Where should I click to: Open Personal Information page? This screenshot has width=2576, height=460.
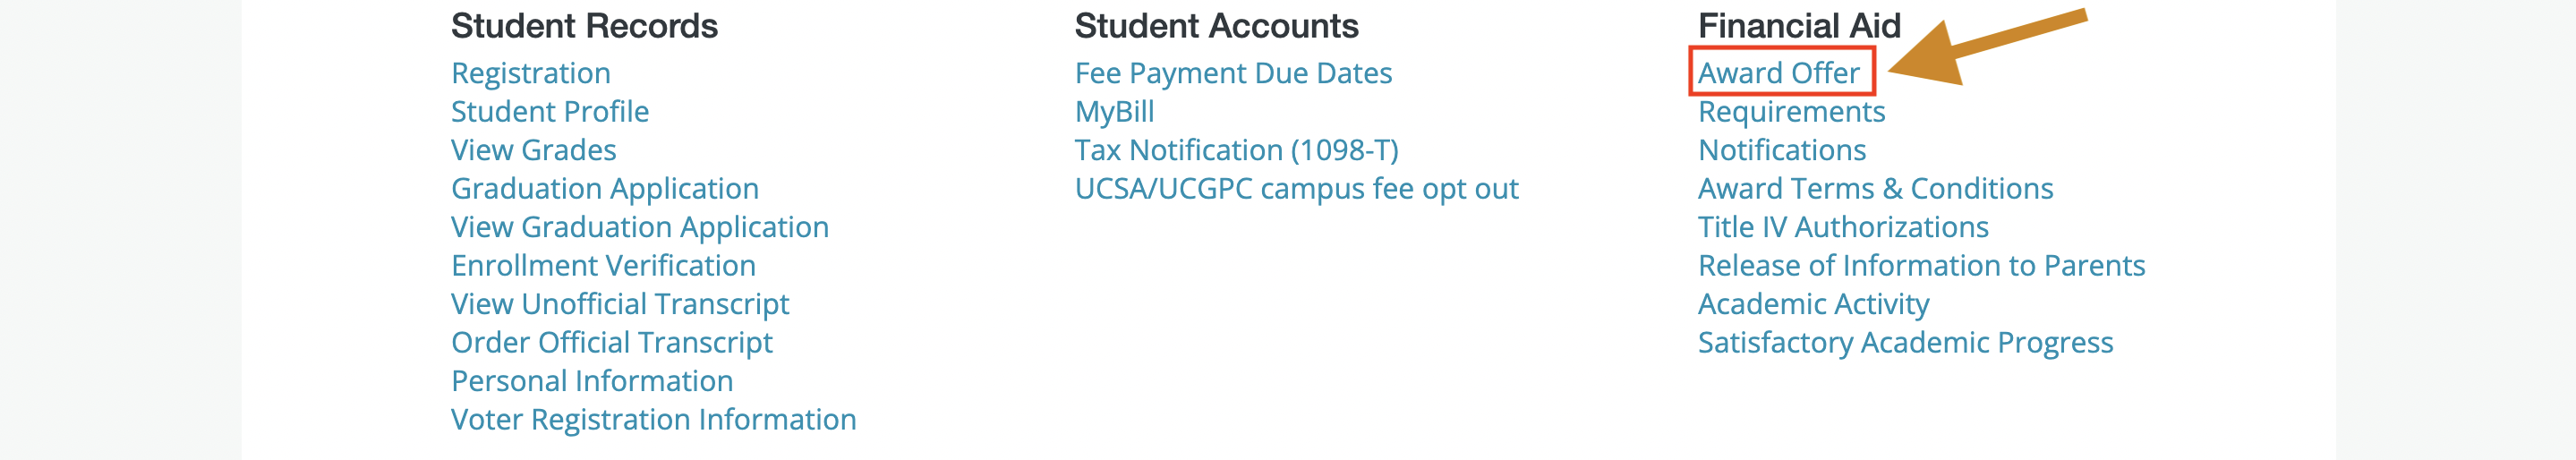tap(592, 381)
